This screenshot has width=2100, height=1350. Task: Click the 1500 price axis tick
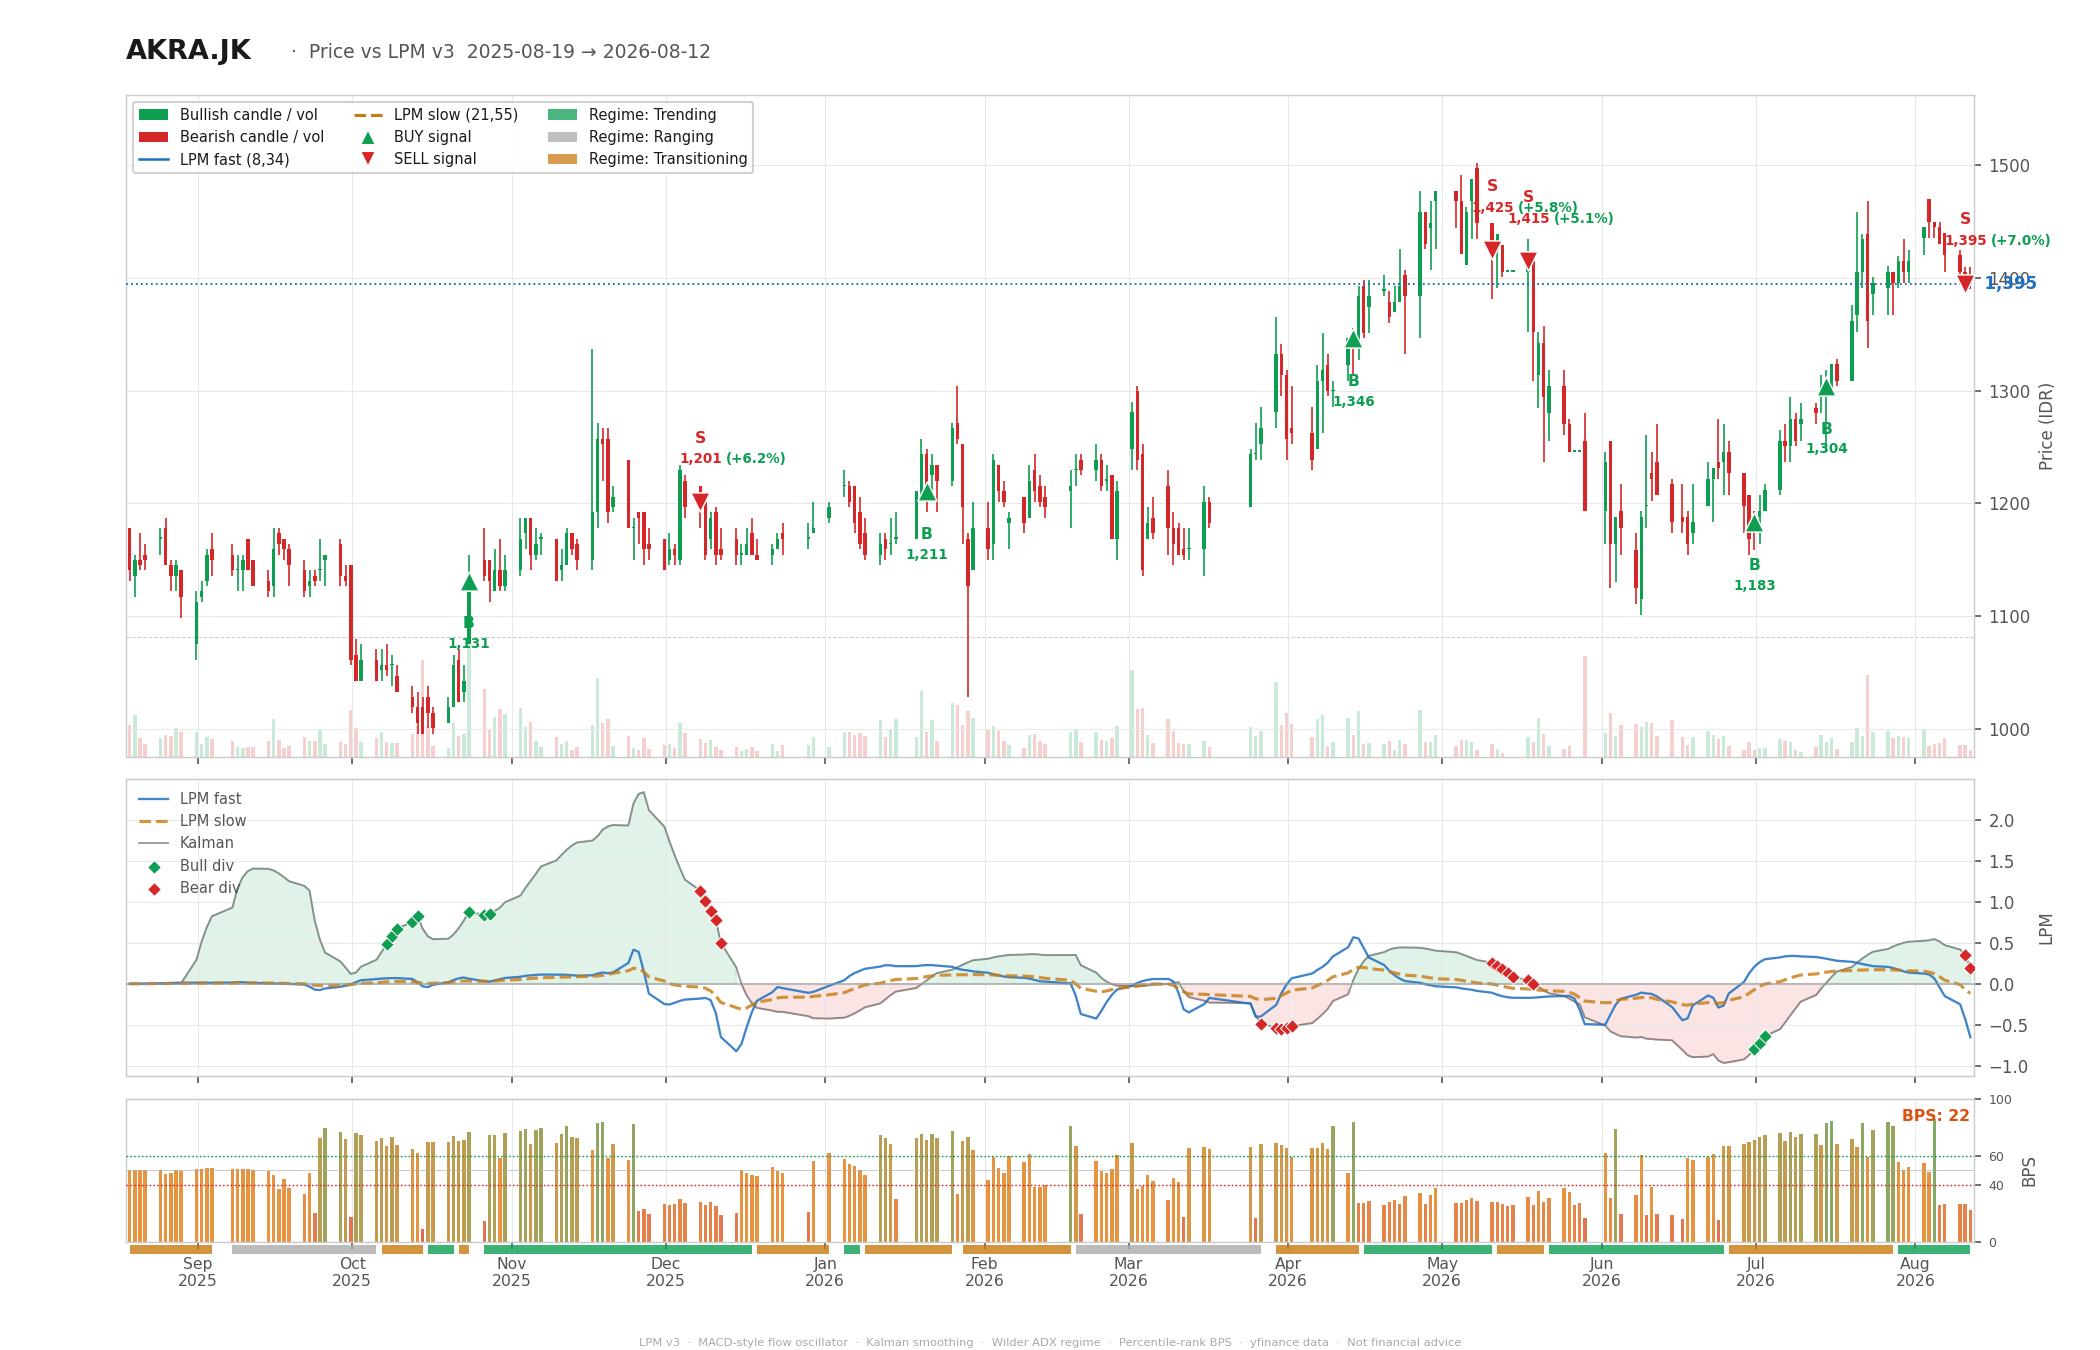coord(2008,166)
